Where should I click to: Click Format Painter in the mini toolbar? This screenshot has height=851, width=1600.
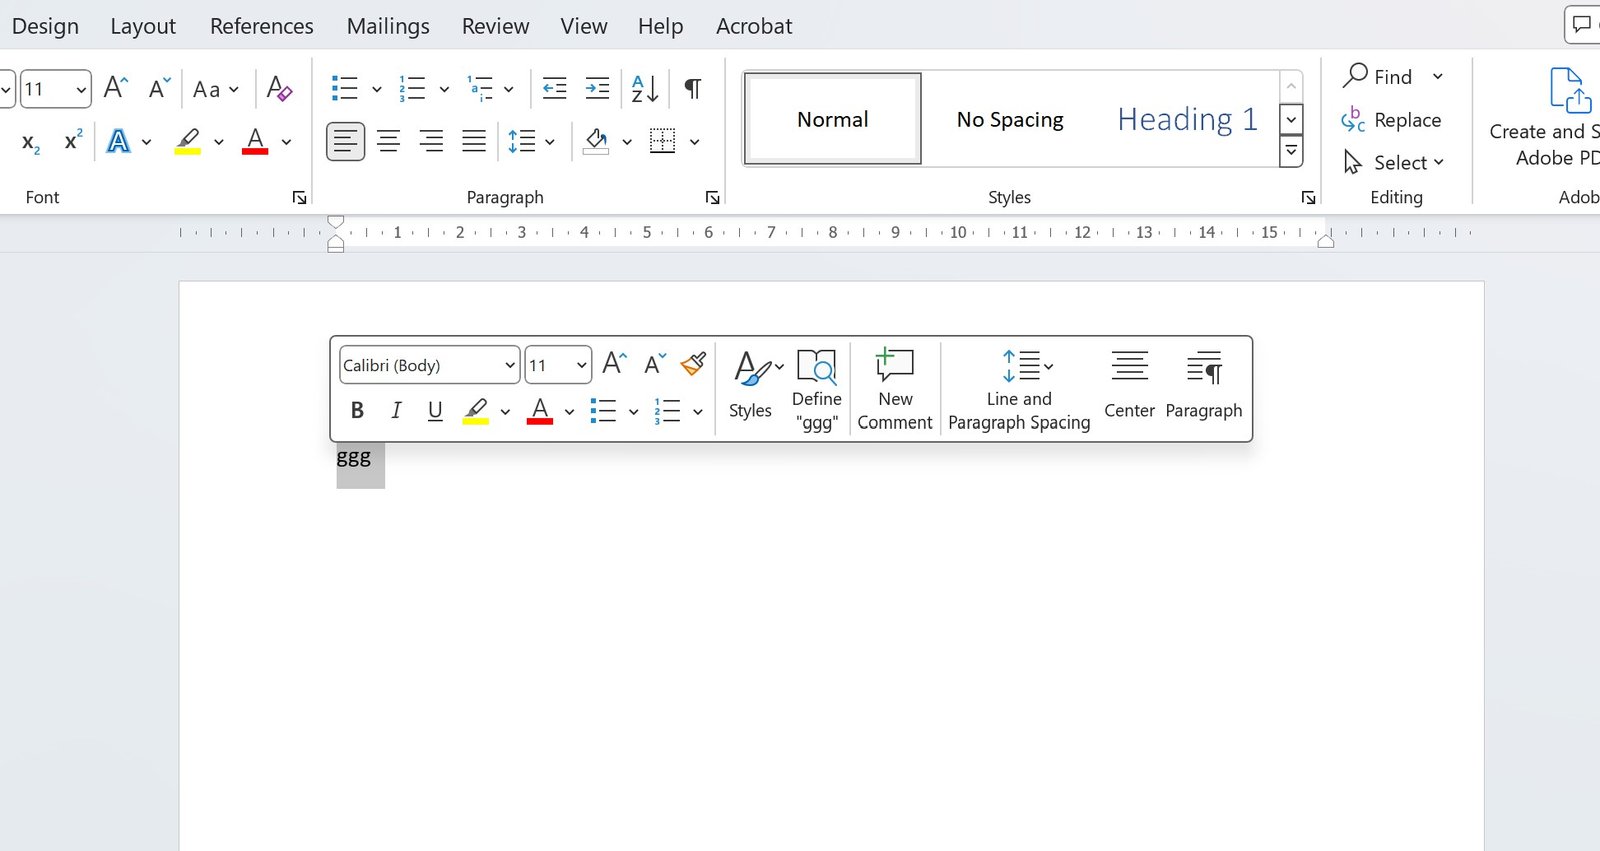pos(693,364)
